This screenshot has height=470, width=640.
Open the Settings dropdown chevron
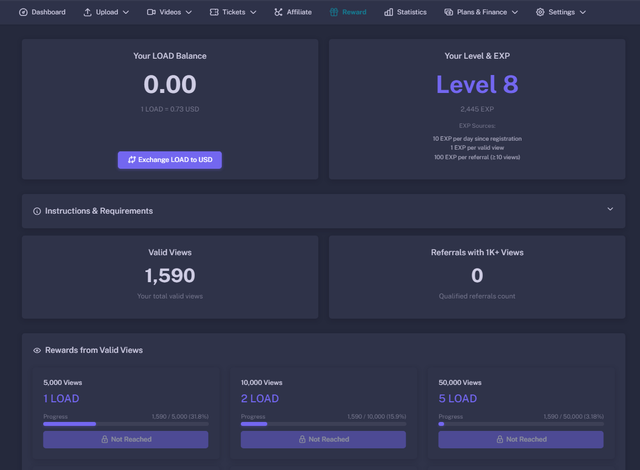coord(582,12)
